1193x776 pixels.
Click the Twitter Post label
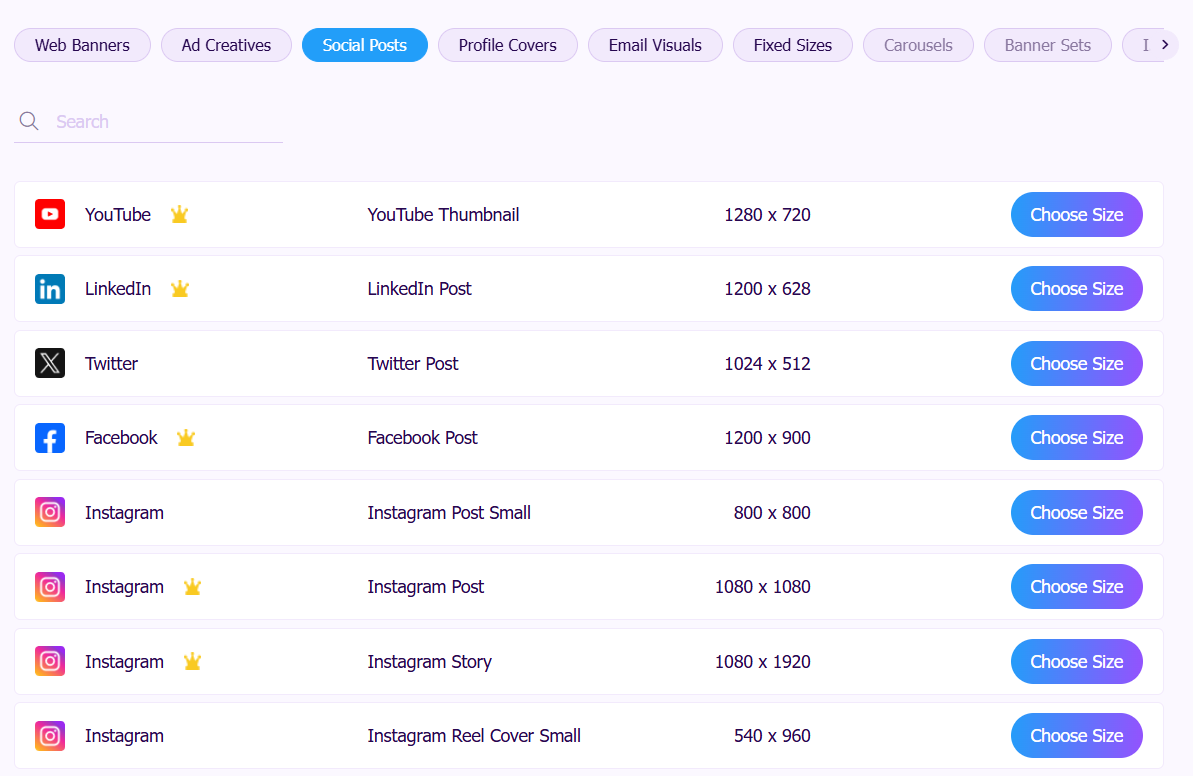(x=413, y=364)
